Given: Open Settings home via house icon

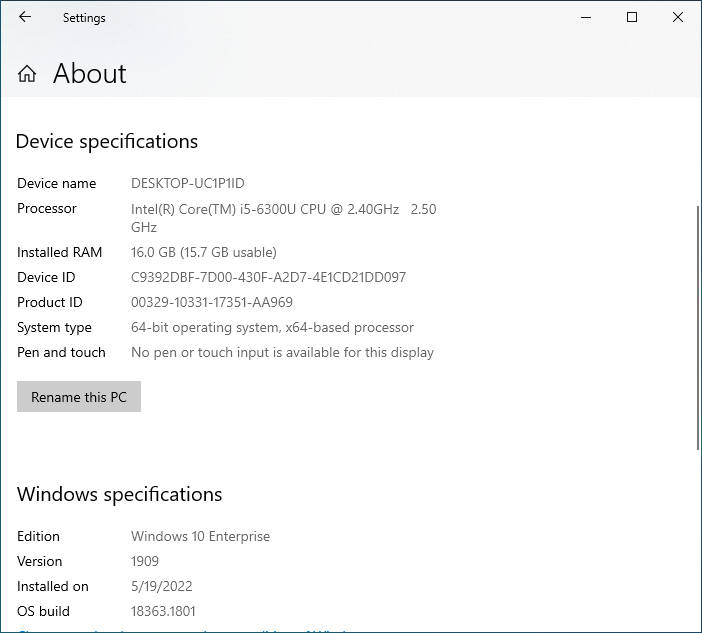Looking at the screenshot, I should [x=27, y=74].
